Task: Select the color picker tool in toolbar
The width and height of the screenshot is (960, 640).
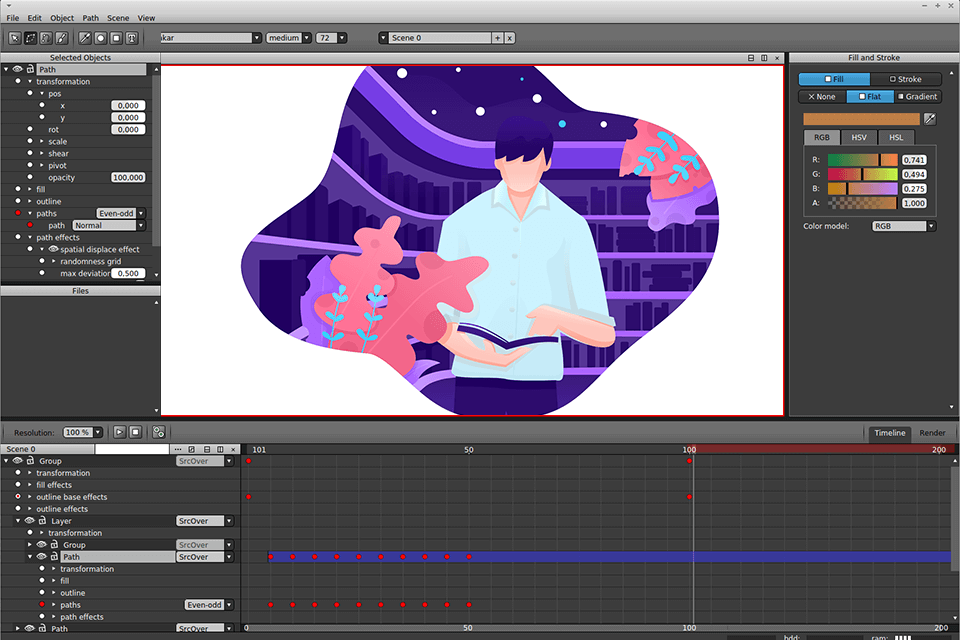Action: (x=85, y=38)
